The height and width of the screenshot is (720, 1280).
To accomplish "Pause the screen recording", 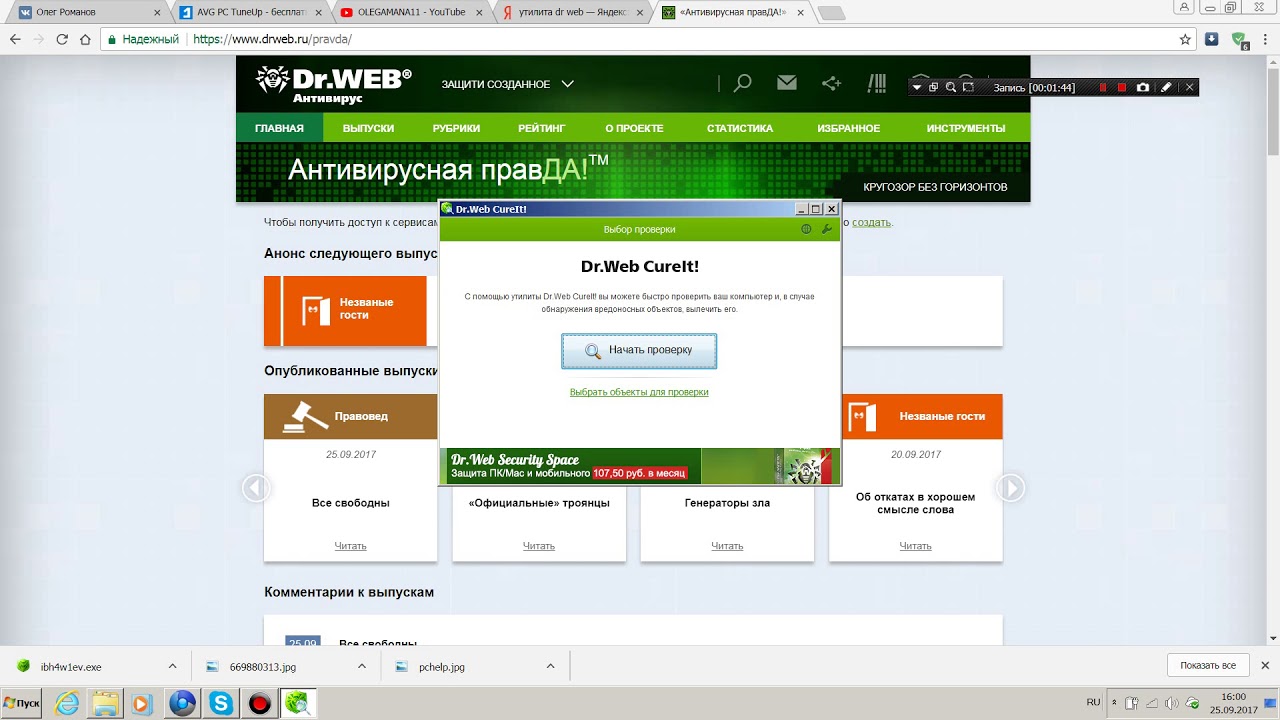I will (1103, 88).
